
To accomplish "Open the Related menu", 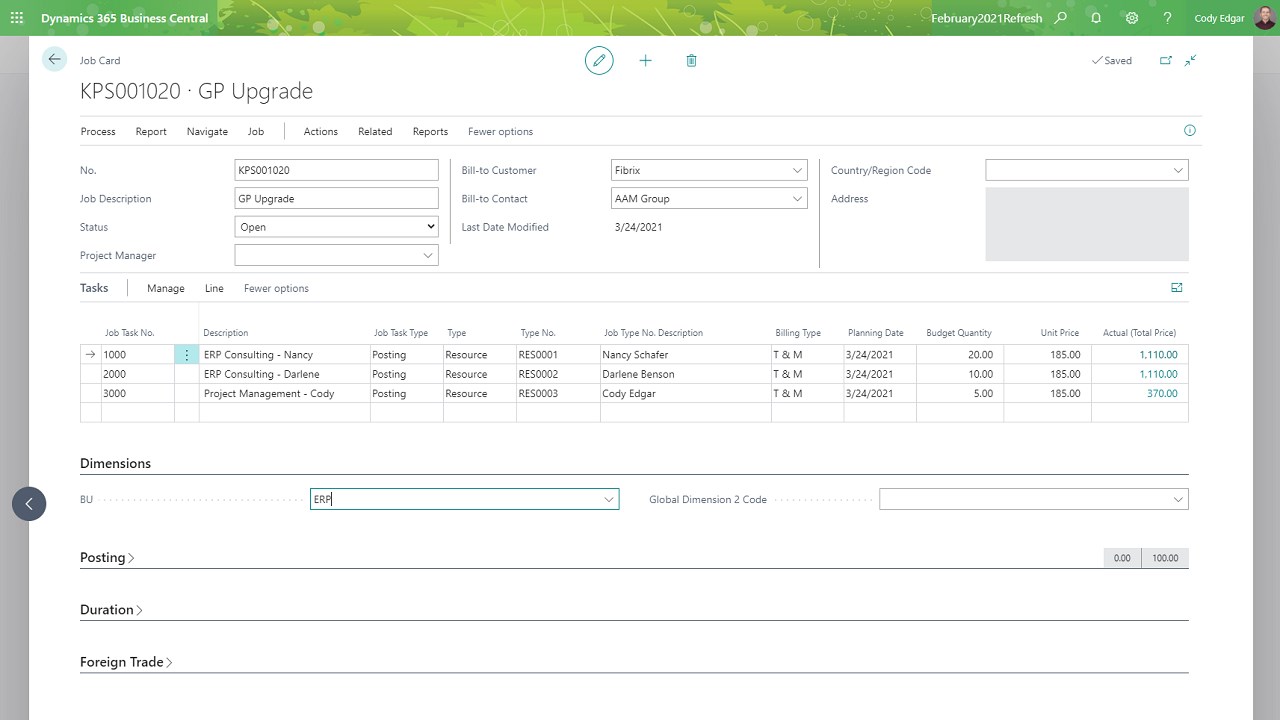I will click(x=375, y=132).
